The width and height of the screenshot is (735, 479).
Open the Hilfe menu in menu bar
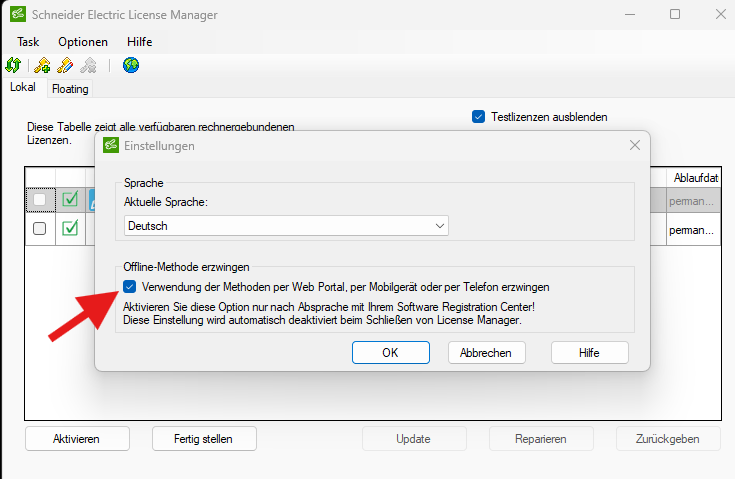[x=139, y=42]
